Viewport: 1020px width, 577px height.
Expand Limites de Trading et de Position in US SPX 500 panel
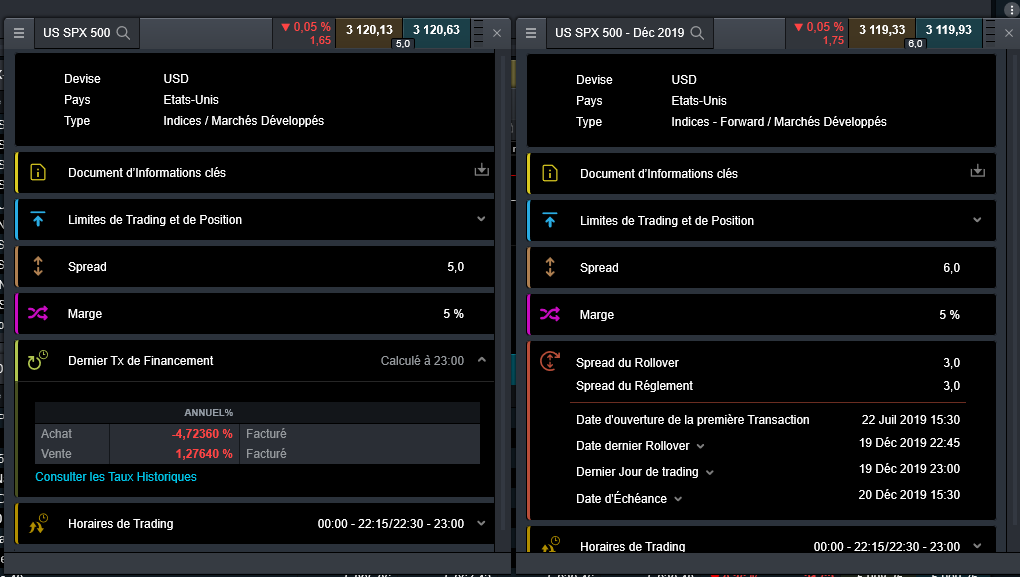(x=481, y=219)
